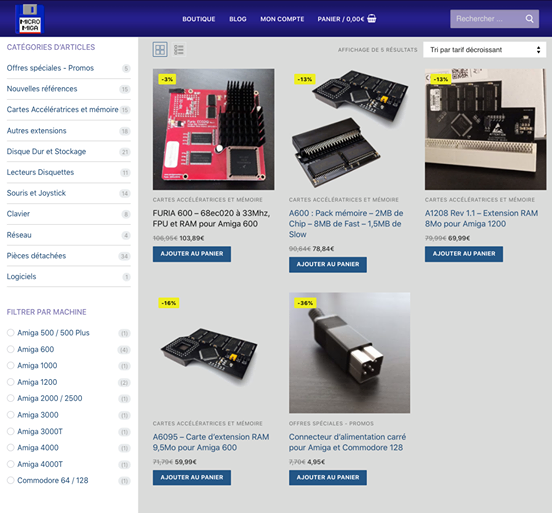Open Disque Dur et Stockage category
Screen dimensions: 552x513
click(46, 151)
